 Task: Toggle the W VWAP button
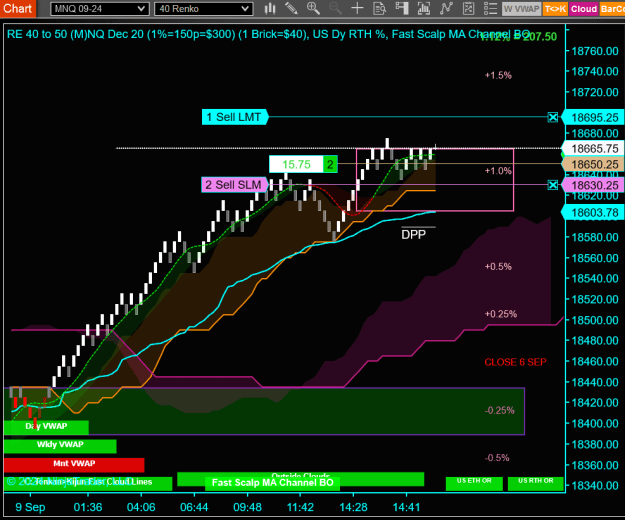pos(521,9)
